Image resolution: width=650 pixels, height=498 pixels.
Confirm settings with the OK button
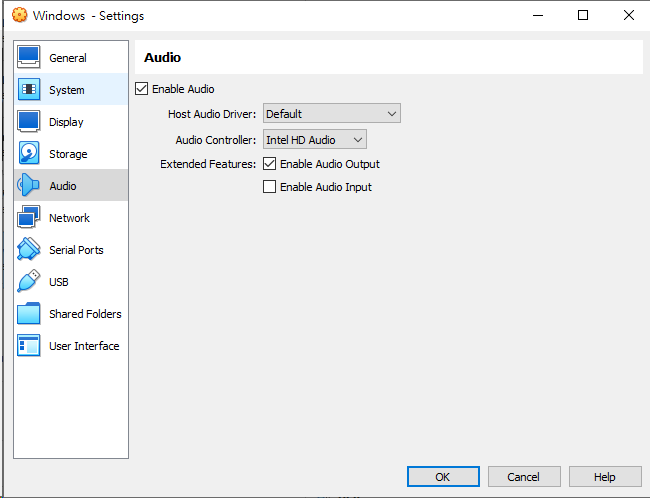(443, 477)
